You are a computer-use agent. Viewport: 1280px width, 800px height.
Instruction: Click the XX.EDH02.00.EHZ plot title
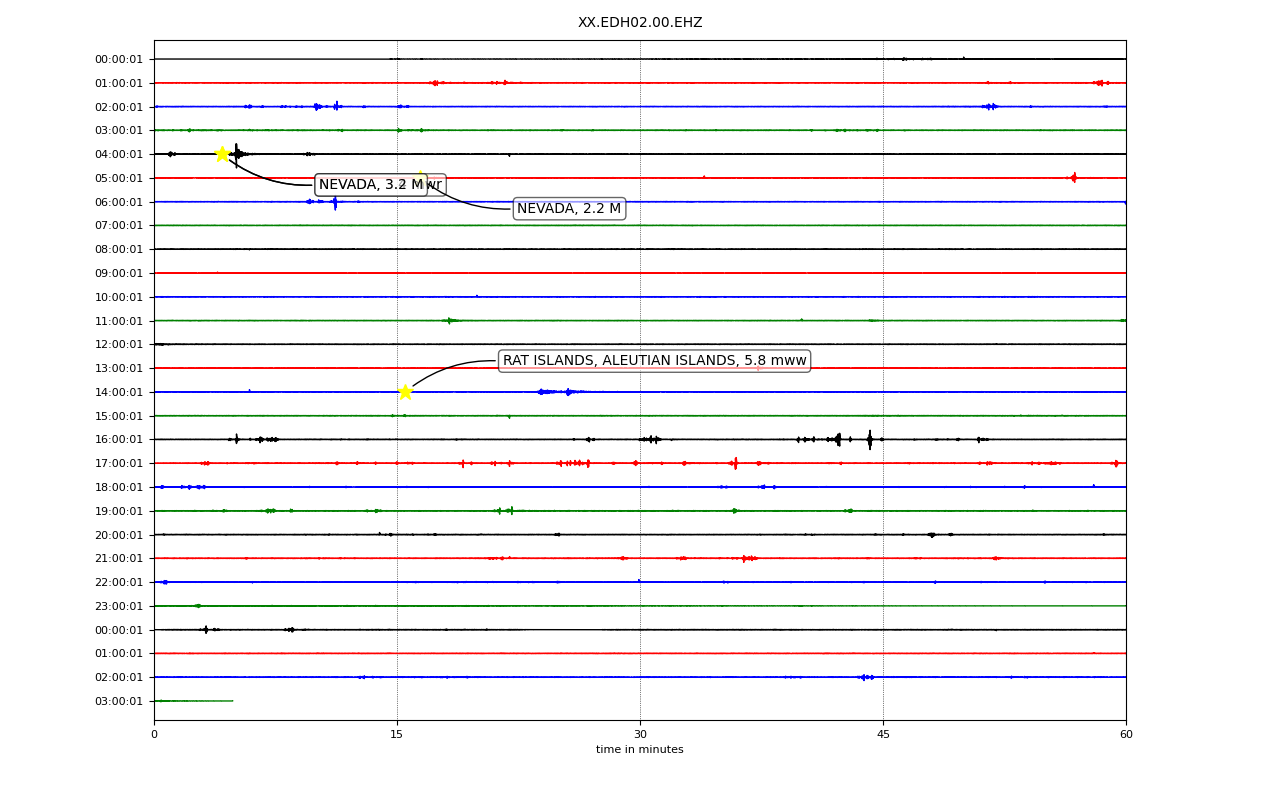pyautogui.click(x=640, y=22)
